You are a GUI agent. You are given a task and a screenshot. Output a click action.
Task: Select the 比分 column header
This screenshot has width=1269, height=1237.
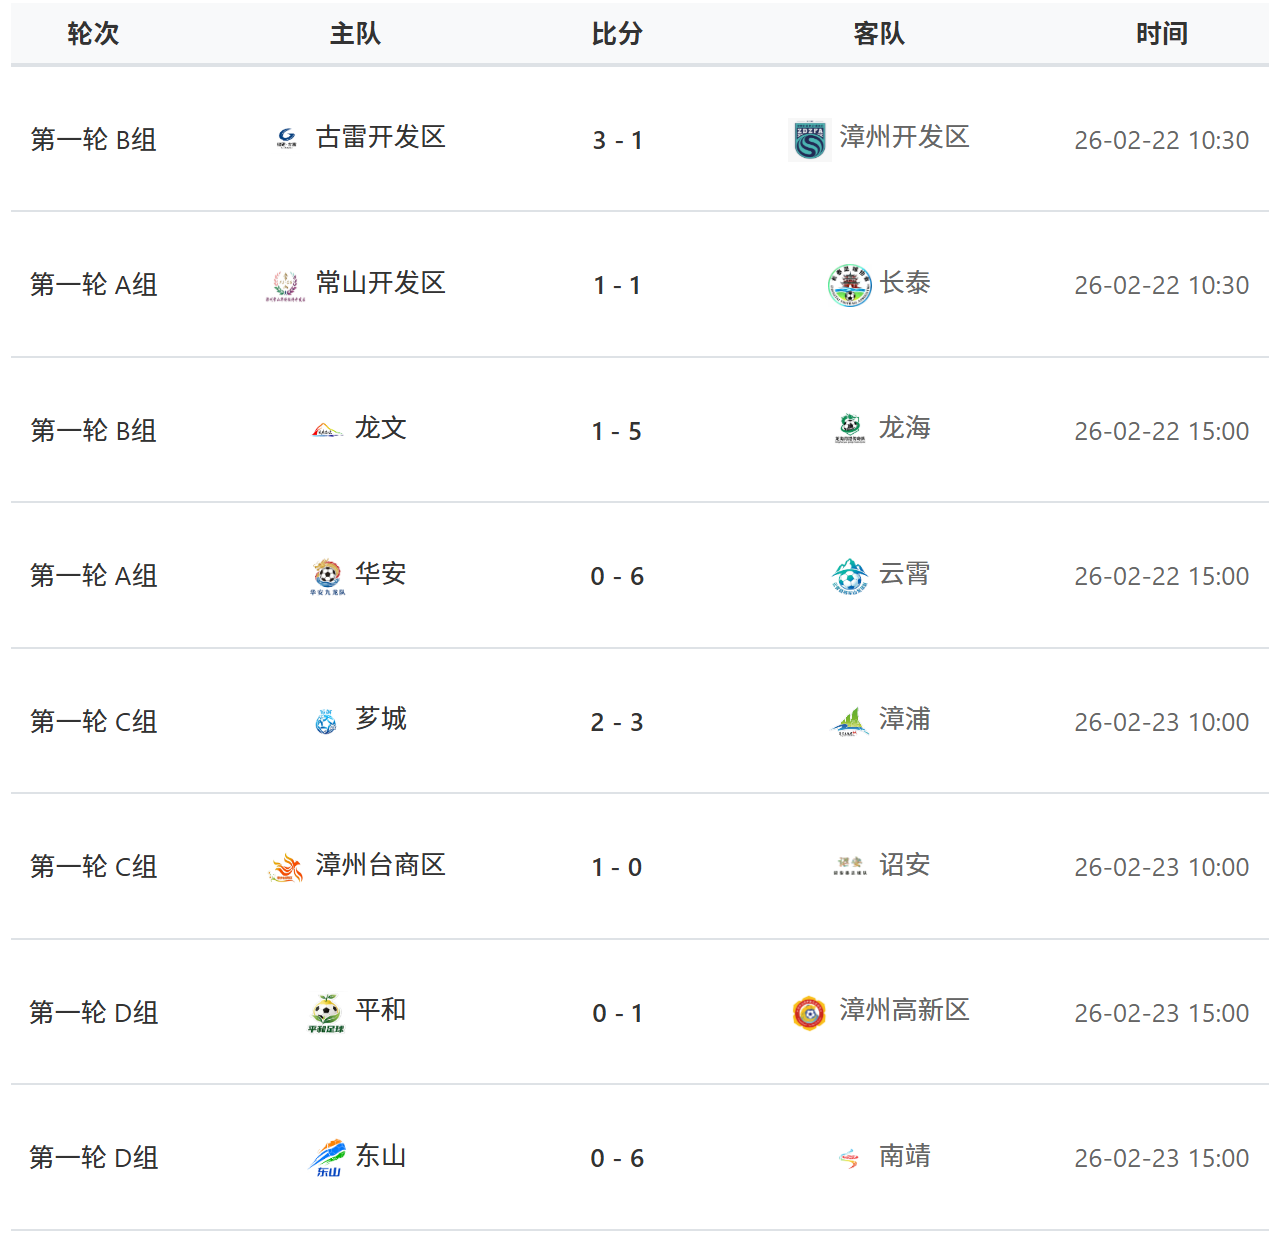pyautogui.click(x=617, y=34)
